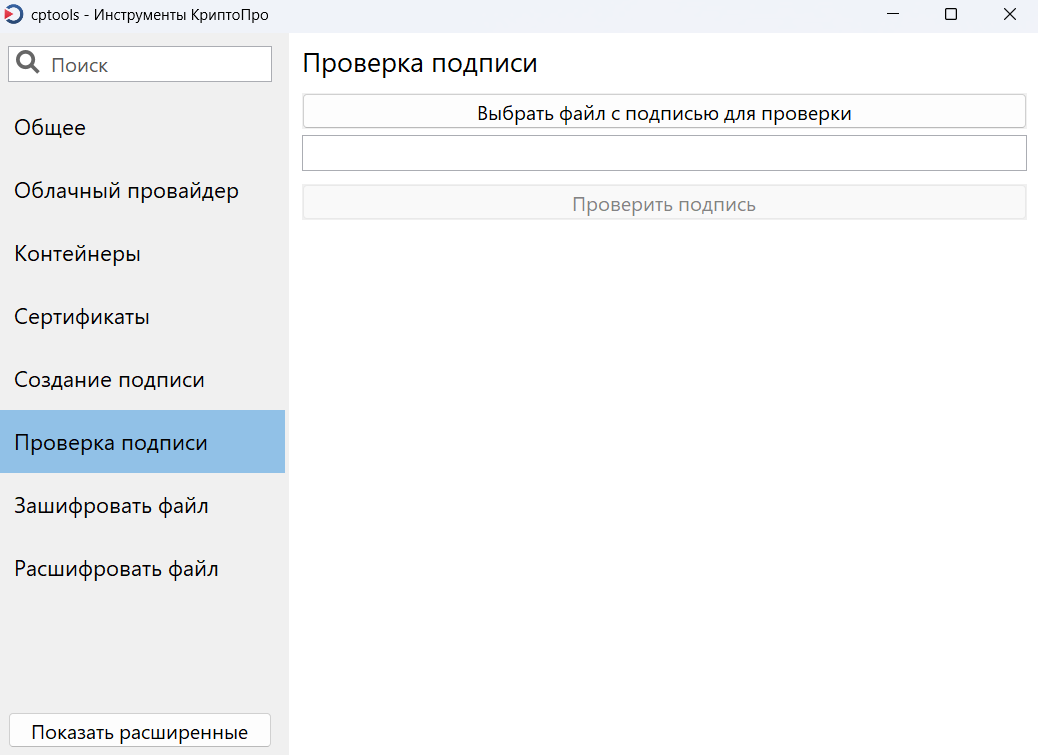Click Показать расширенные button

click(139, 730)
